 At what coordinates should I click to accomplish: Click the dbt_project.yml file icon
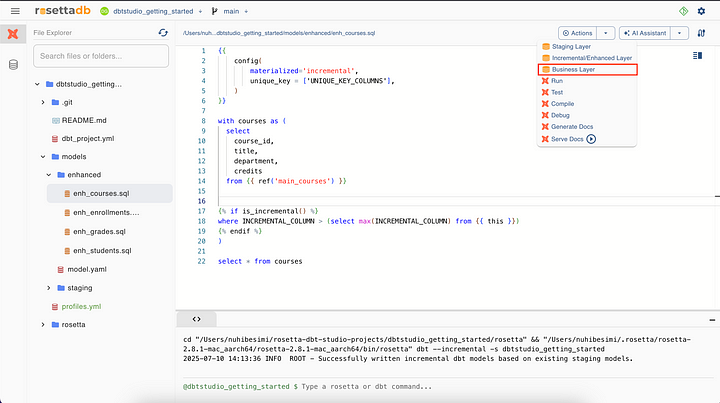pyautogui.click(x=55, y=139)
